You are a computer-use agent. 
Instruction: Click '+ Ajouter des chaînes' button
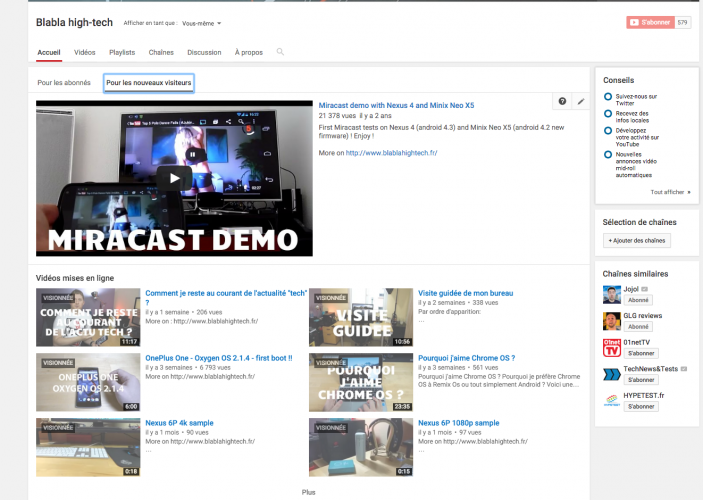[x=637, y=240]
